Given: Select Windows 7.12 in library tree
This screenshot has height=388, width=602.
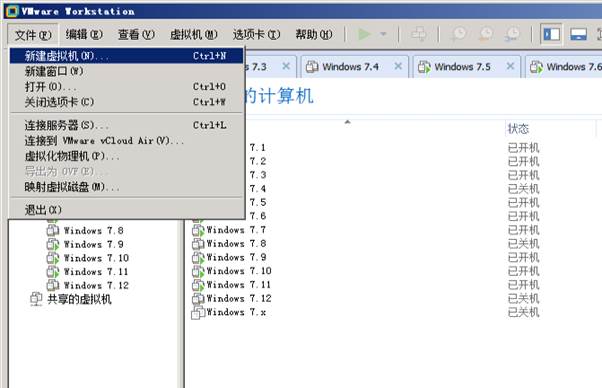Looking at the screenshot, I should coord(96,286).
